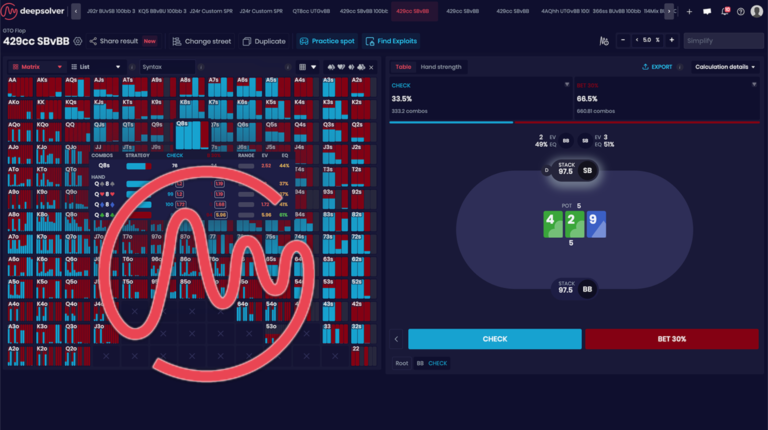Open the chat messages icon
The height and width of the screenshot is (430, 768).
coord(707,11)
